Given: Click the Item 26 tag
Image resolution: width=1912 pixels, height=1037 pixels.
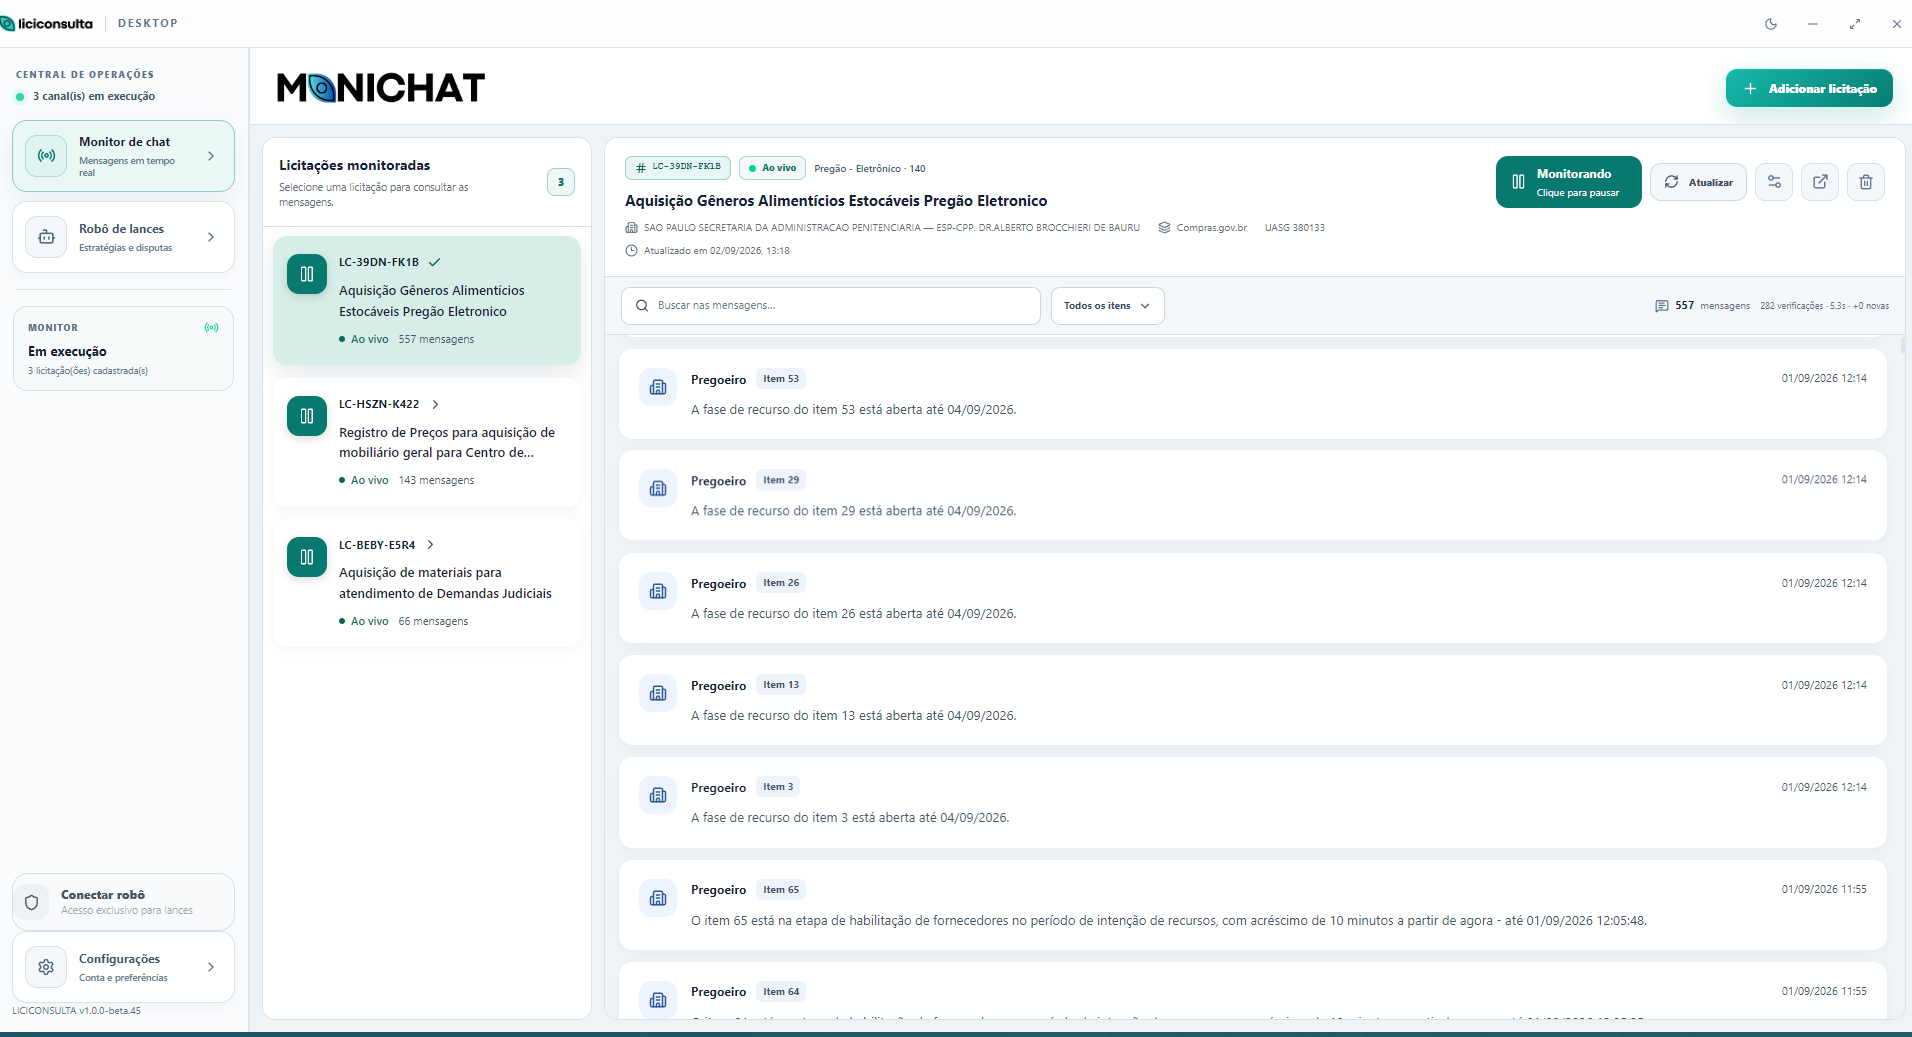Looking at the screenshot, I should click(x=781, y=583).
